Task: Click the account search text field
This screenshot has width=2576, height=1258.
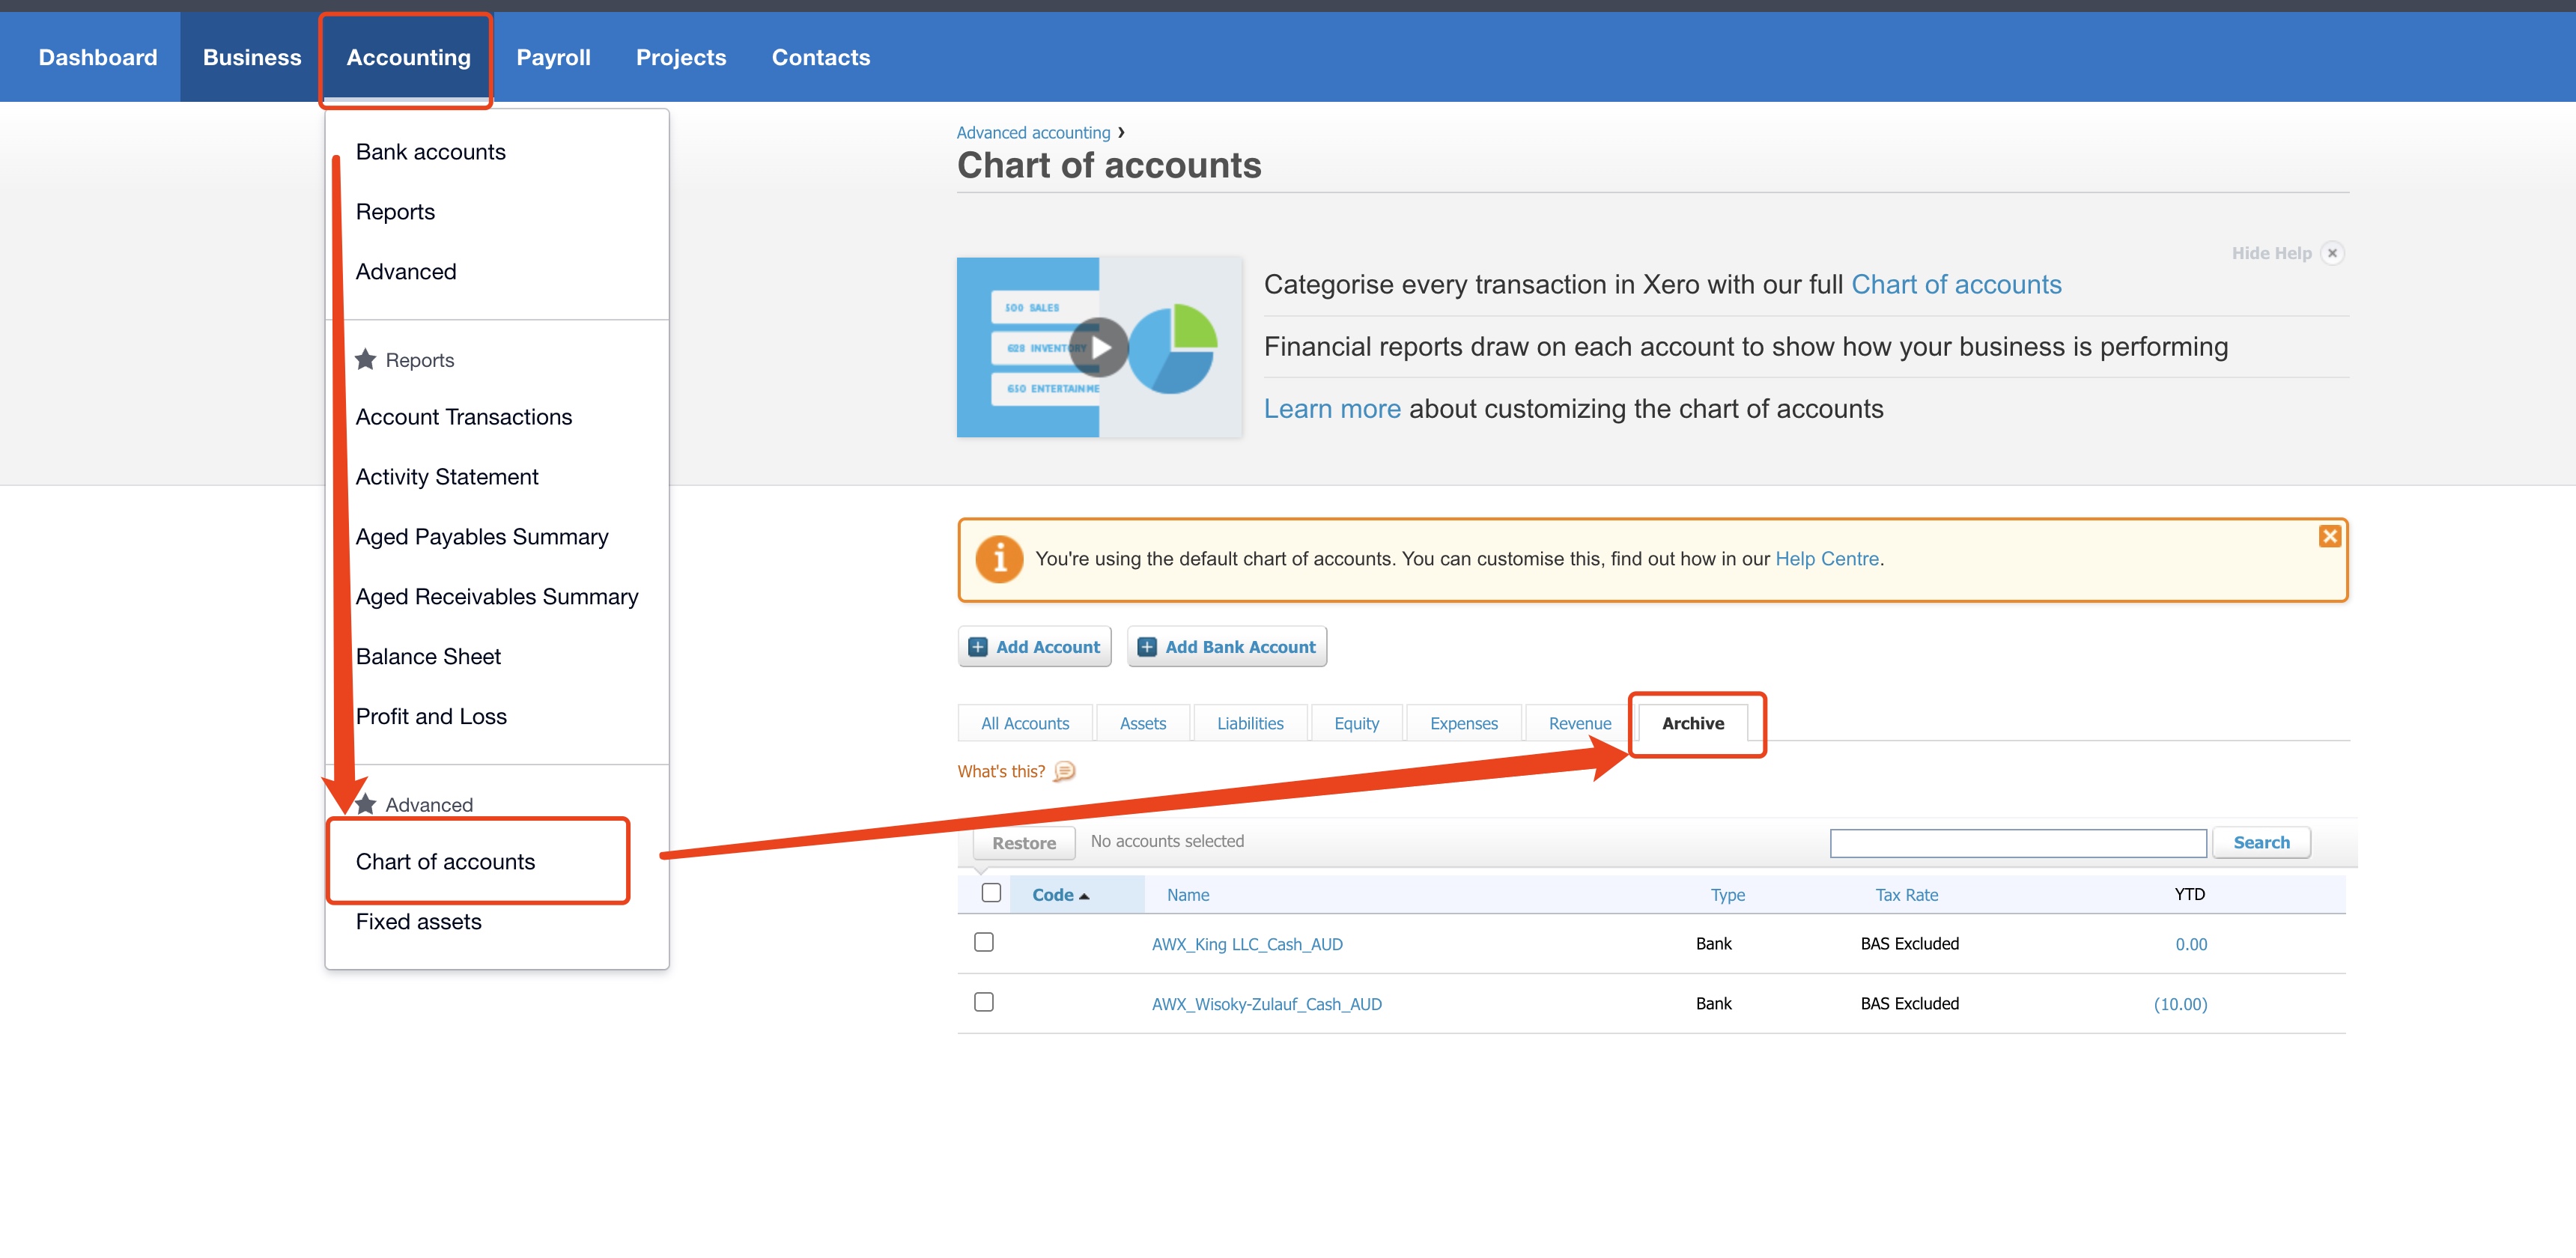Action: tap(2017, 843)
